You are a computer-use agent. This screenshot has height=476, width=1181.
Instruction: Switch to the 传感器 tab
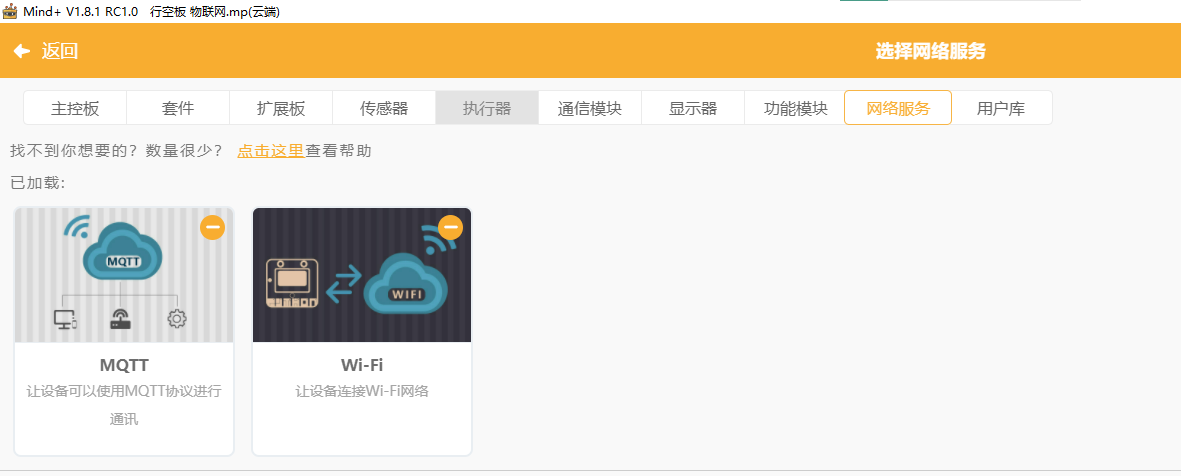pyautogui.click(x=384, y=108)
